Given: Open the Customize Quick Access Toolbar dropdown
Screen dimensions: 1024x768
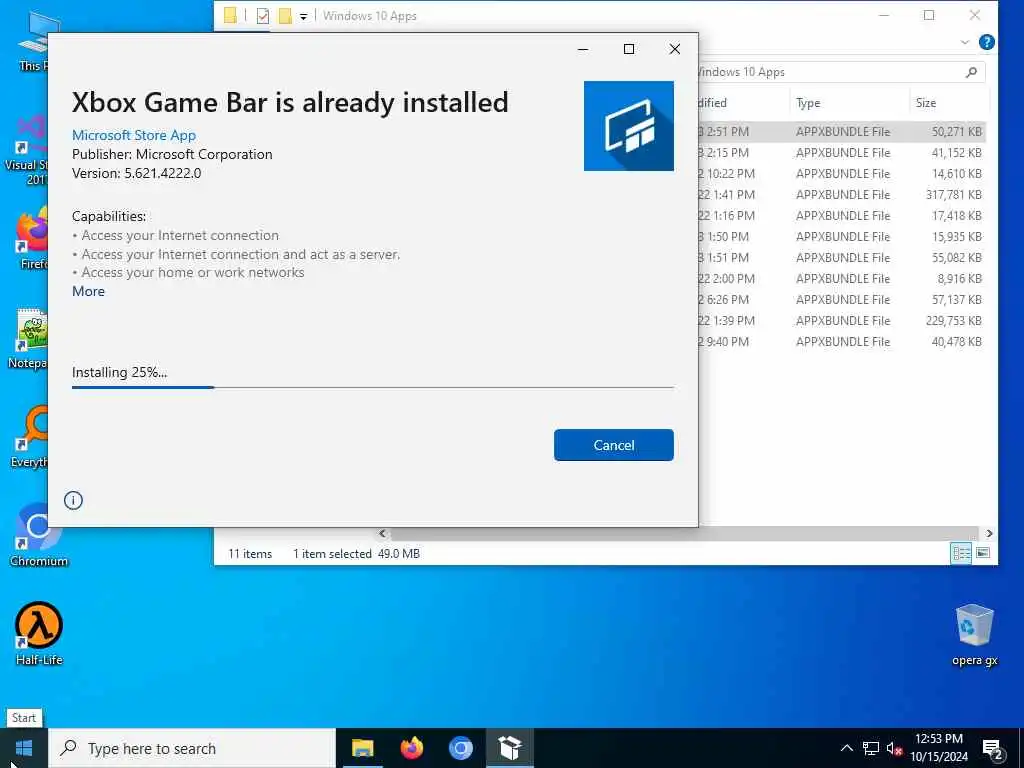Looking at the screenshot, I should (304, 16).
